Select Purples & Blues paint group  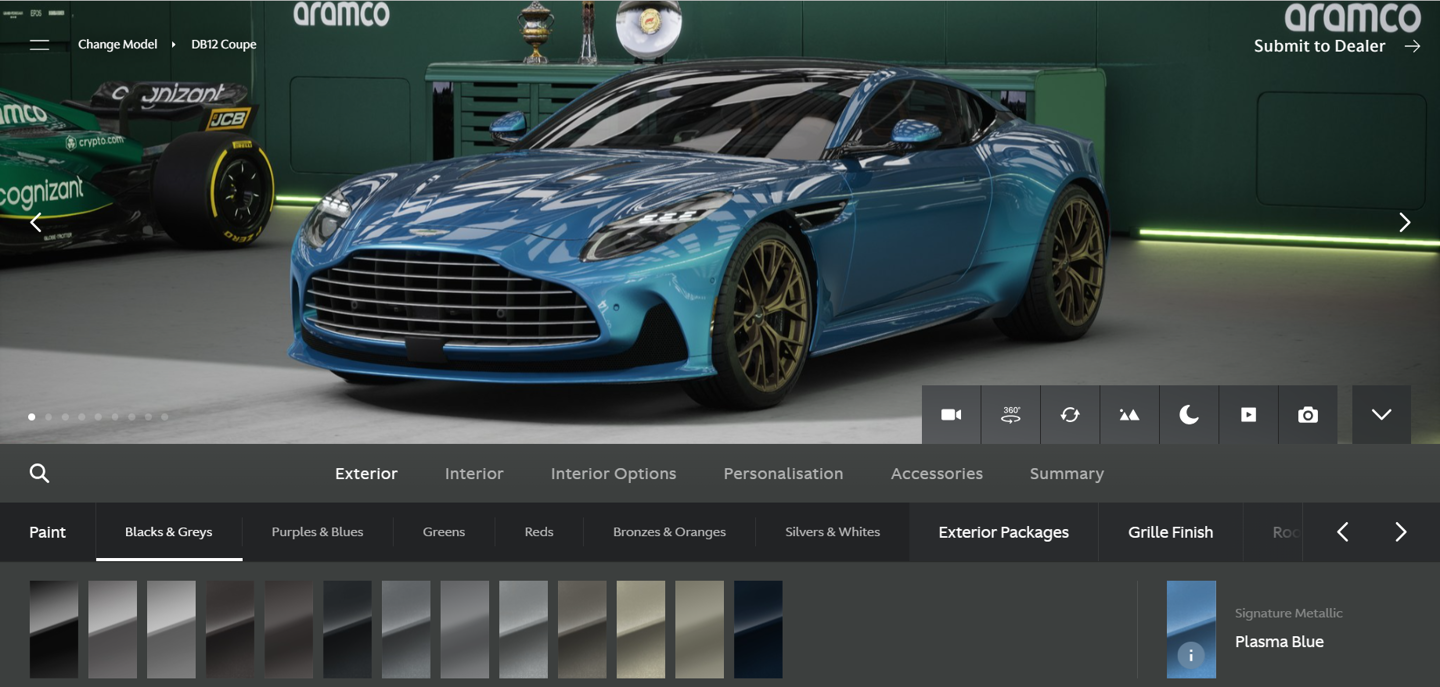[317, 532]
